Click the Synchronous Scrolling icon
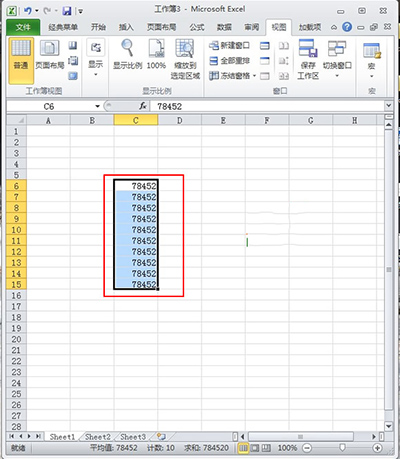Image resolution: width=400 pixels, height=459 pixels. [x=284, y=61]
